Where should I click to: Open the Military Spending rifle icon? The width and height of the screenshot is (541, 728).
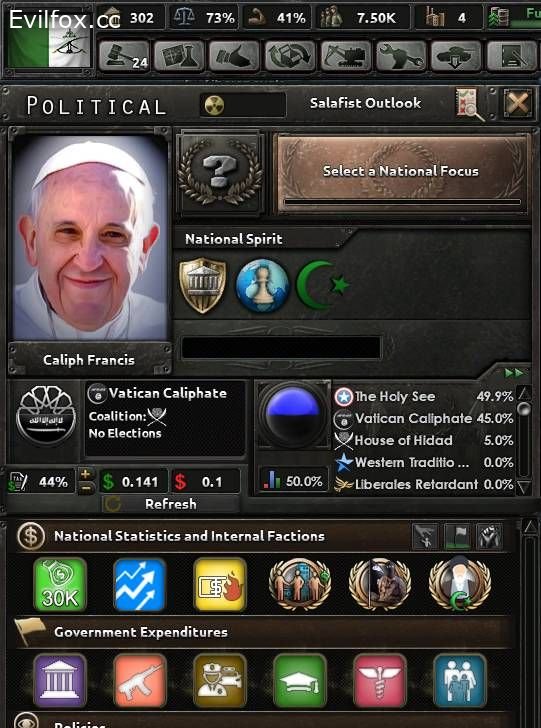[140, 680]
